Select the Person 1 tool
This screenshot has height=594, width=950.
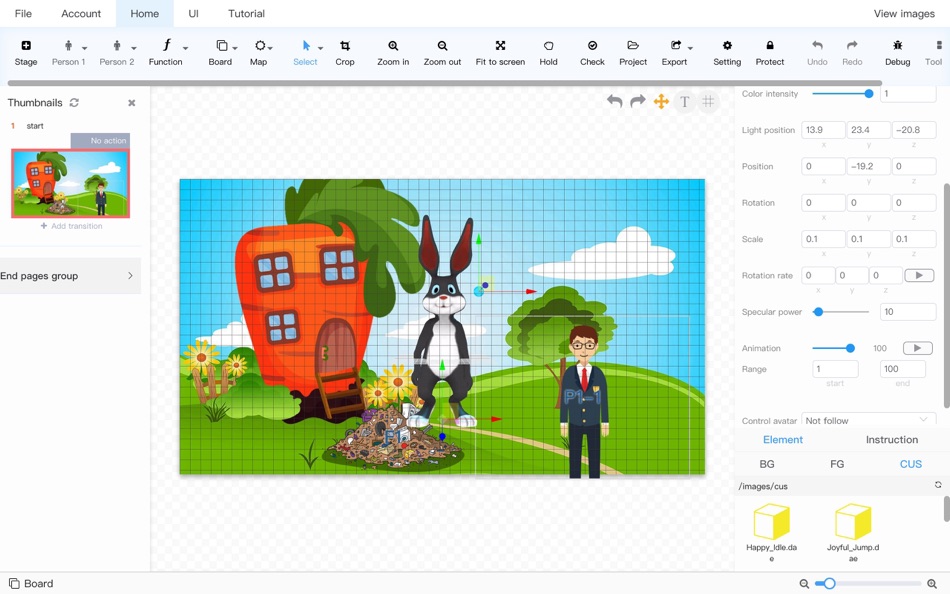(68, 53)
